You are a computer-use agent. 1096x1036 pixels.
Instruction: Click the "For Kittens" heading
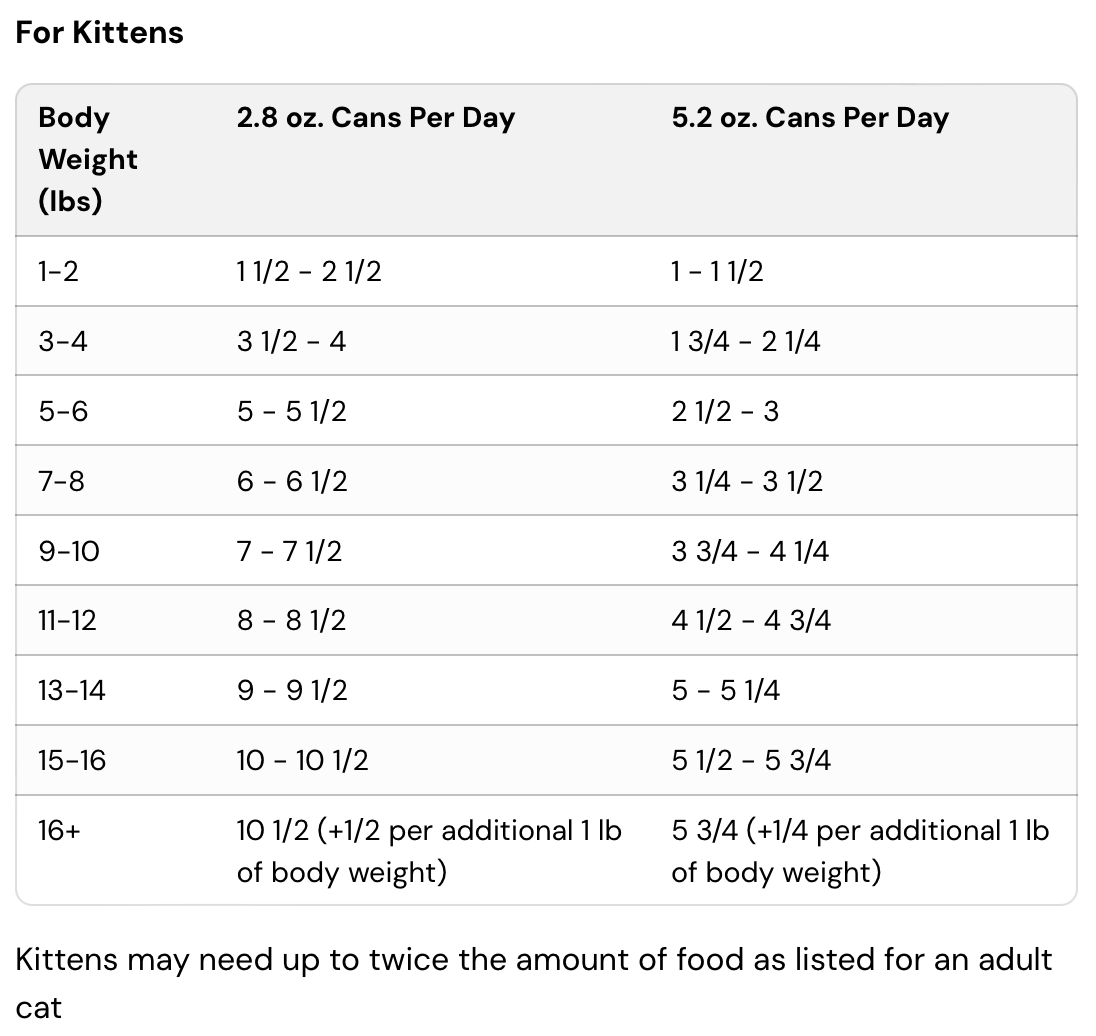point(99,32)
